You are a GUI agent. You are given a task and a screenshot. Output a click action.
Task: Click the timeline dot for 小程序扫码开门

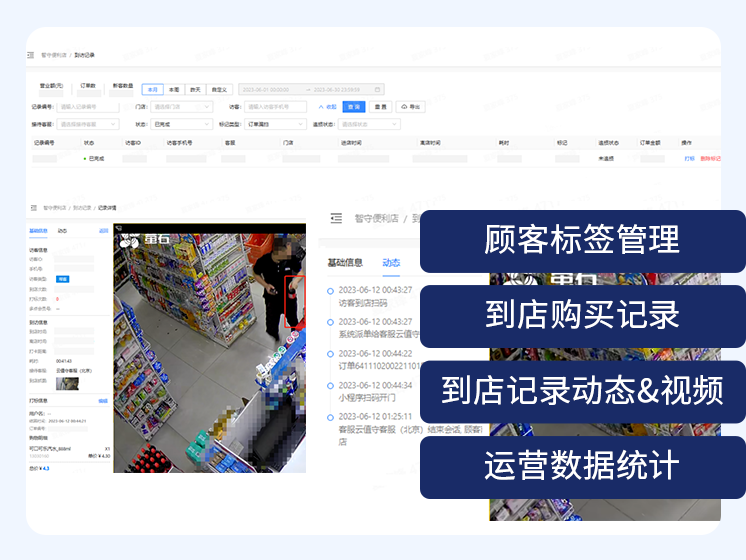tap(331, 386)
